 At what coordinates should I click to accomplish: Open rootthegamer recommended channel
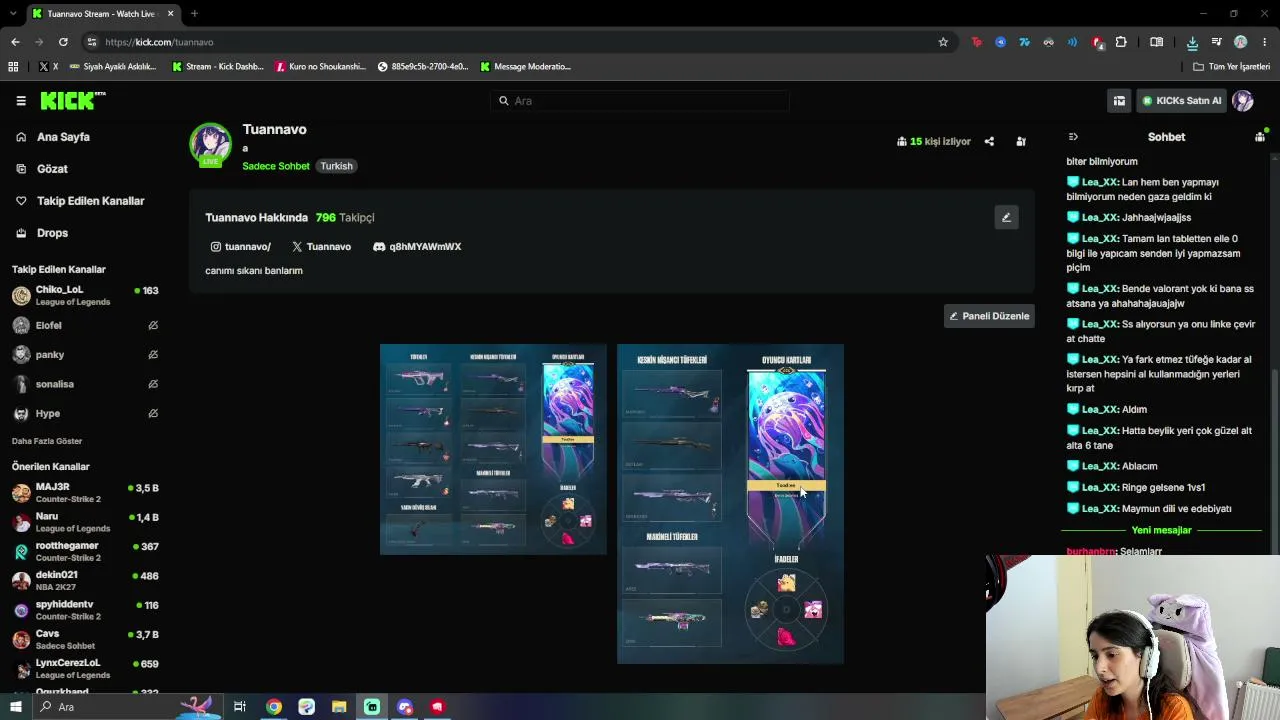(85, 551)
